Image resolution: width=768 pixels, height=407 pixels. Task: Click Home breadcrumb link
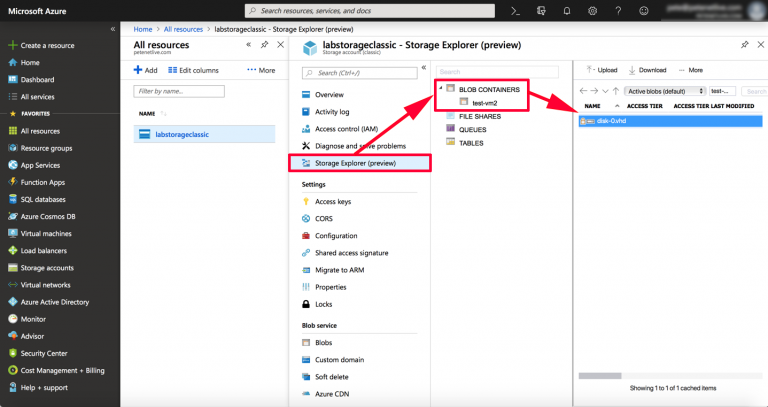pos(143,29)
